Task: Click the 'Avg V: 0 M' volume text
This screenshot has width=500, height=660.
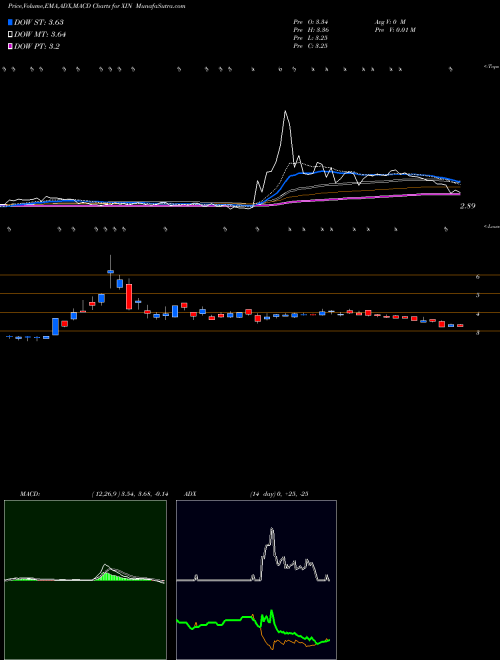Action: [x=389, y=21]
